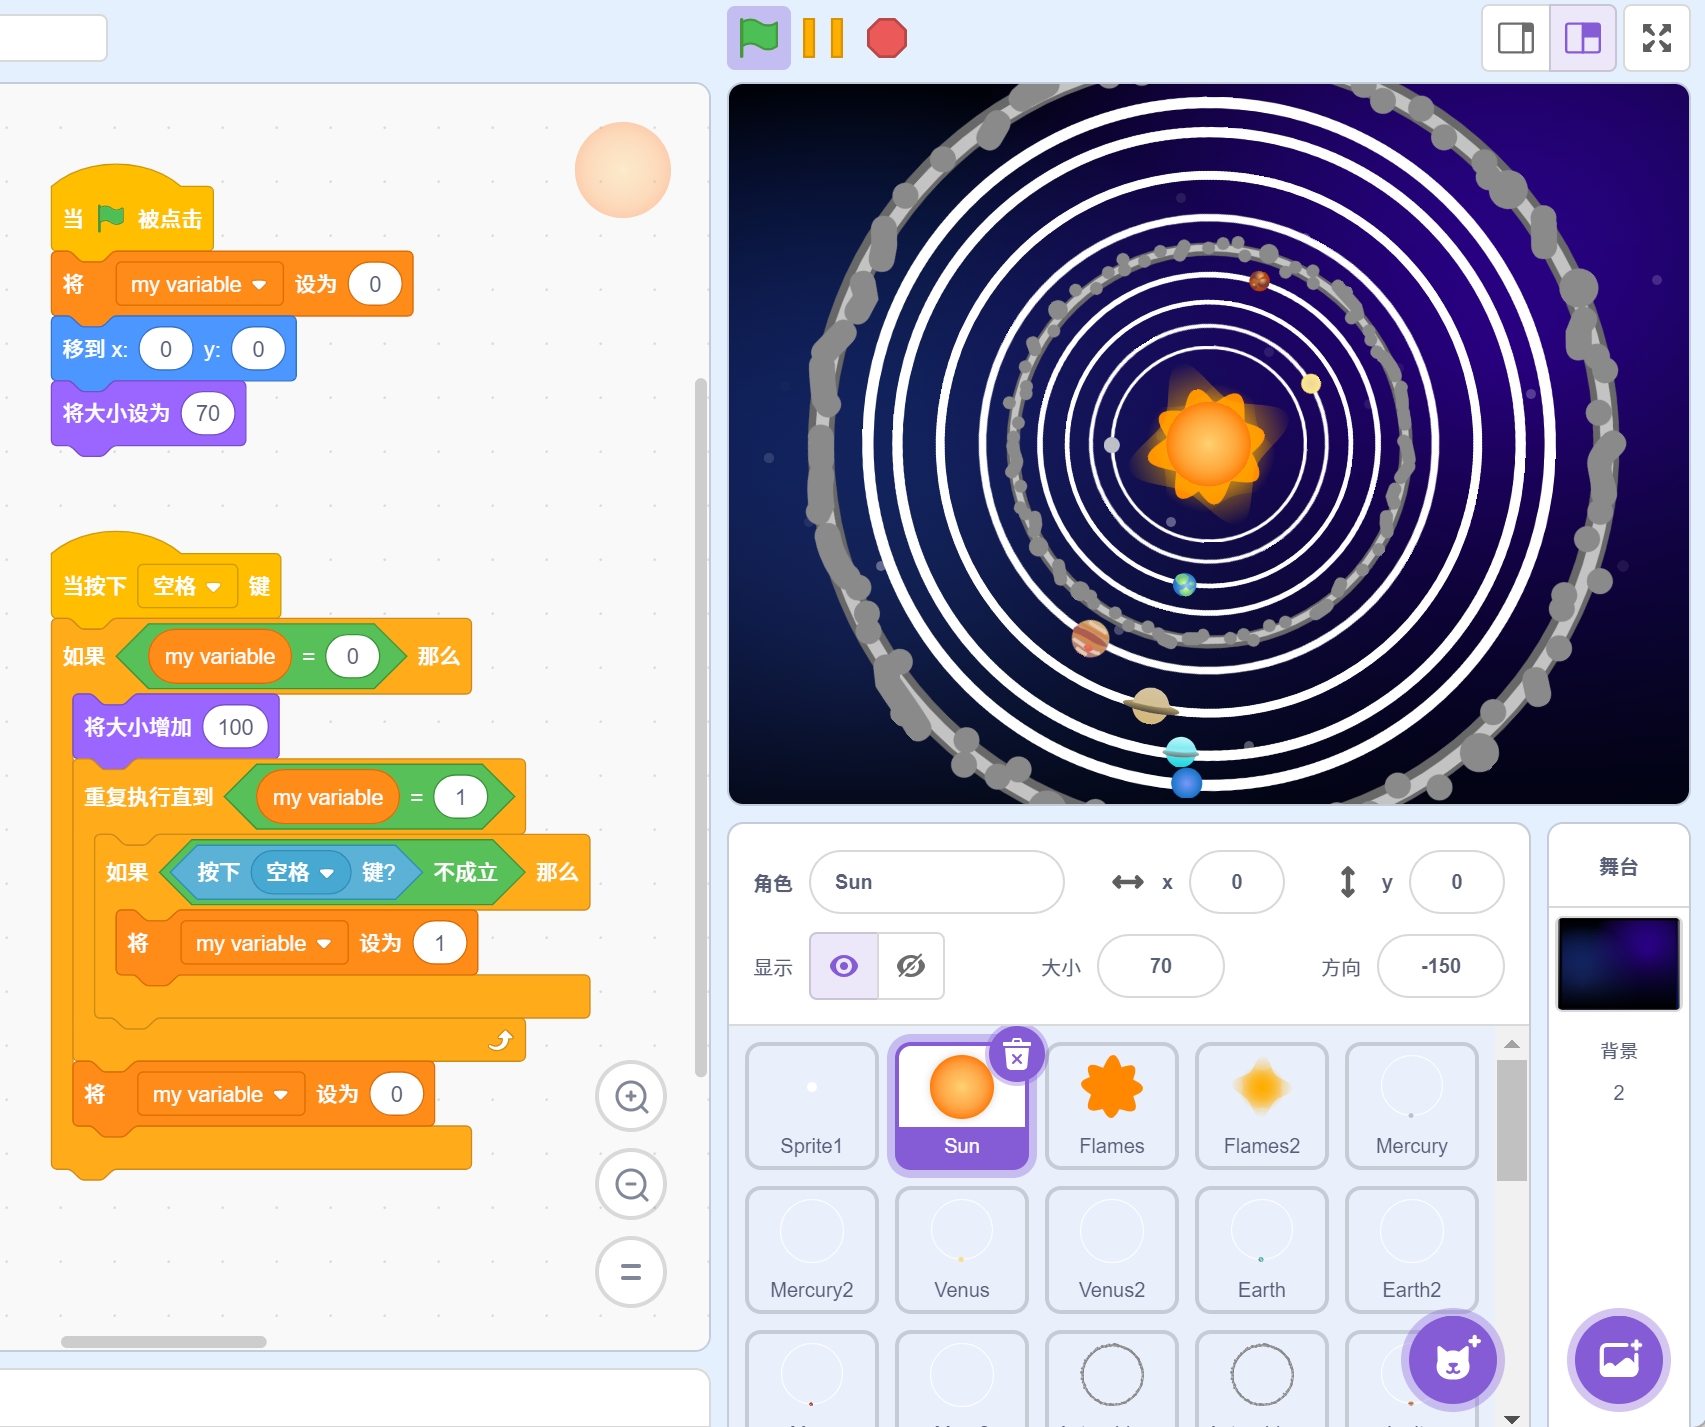This screenshot has width=1705, height=1427.
Task: Reset workspace zoom with equals button
Action: (631, 1272)
